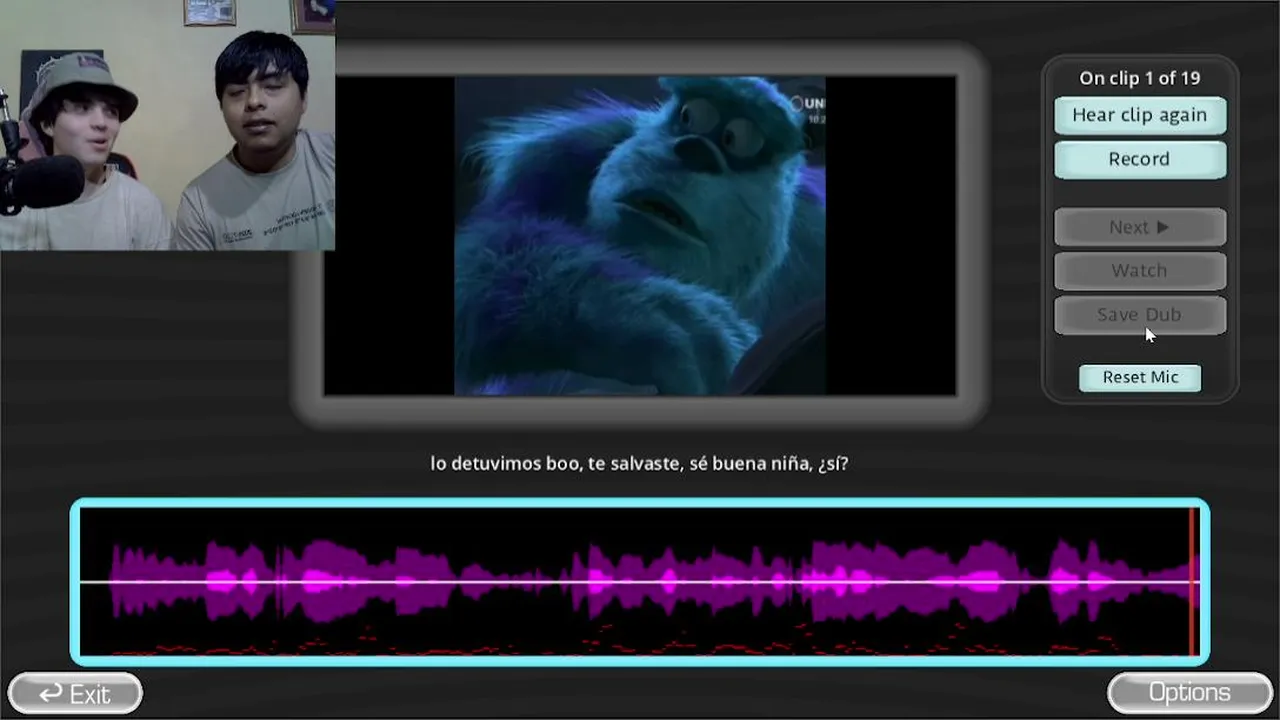Click the 'On clip 1 of 19' label
The image size is (1280, 720).
pyautogui.click(x=1140, y=78)
